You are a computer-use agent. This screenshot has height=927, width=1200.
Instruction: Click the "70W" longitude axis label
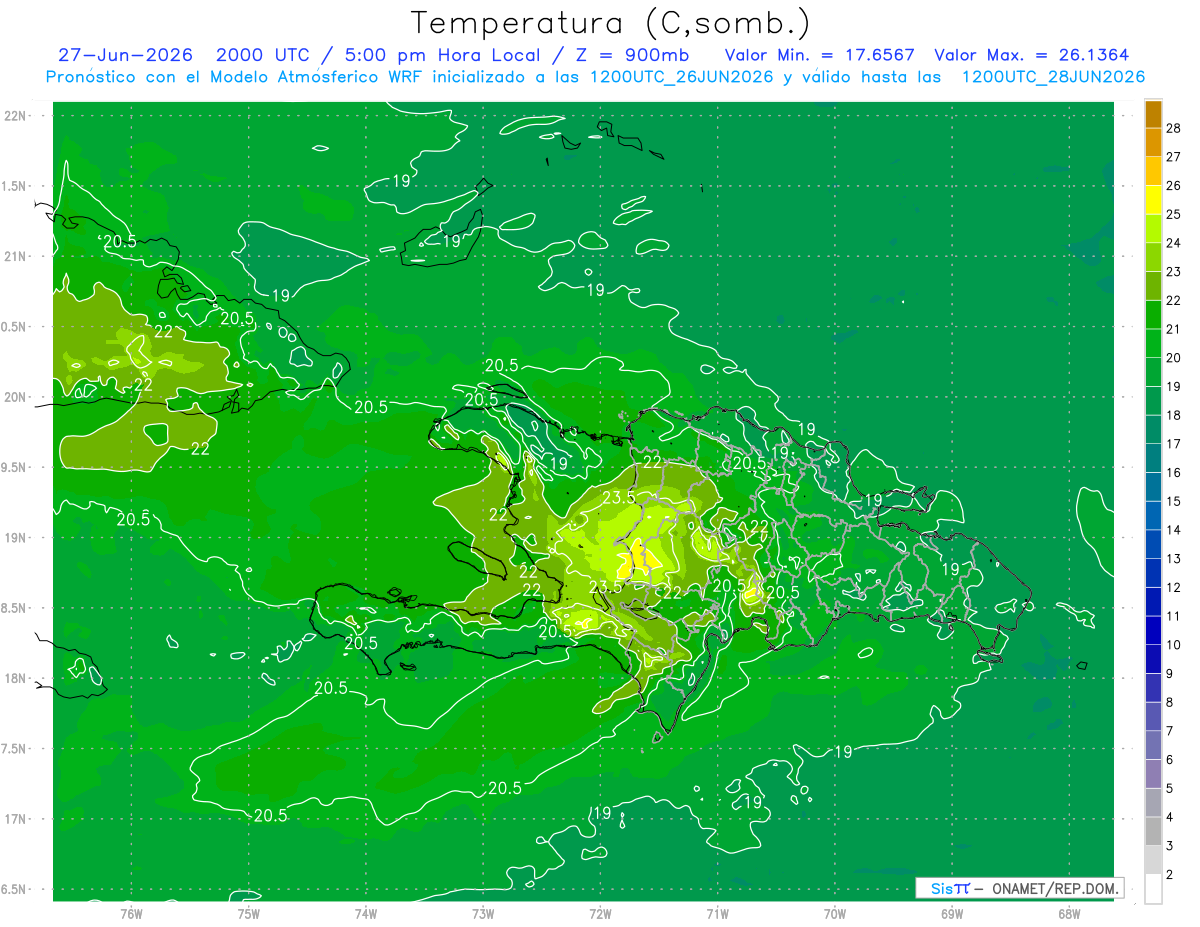(x=835, y=913)
